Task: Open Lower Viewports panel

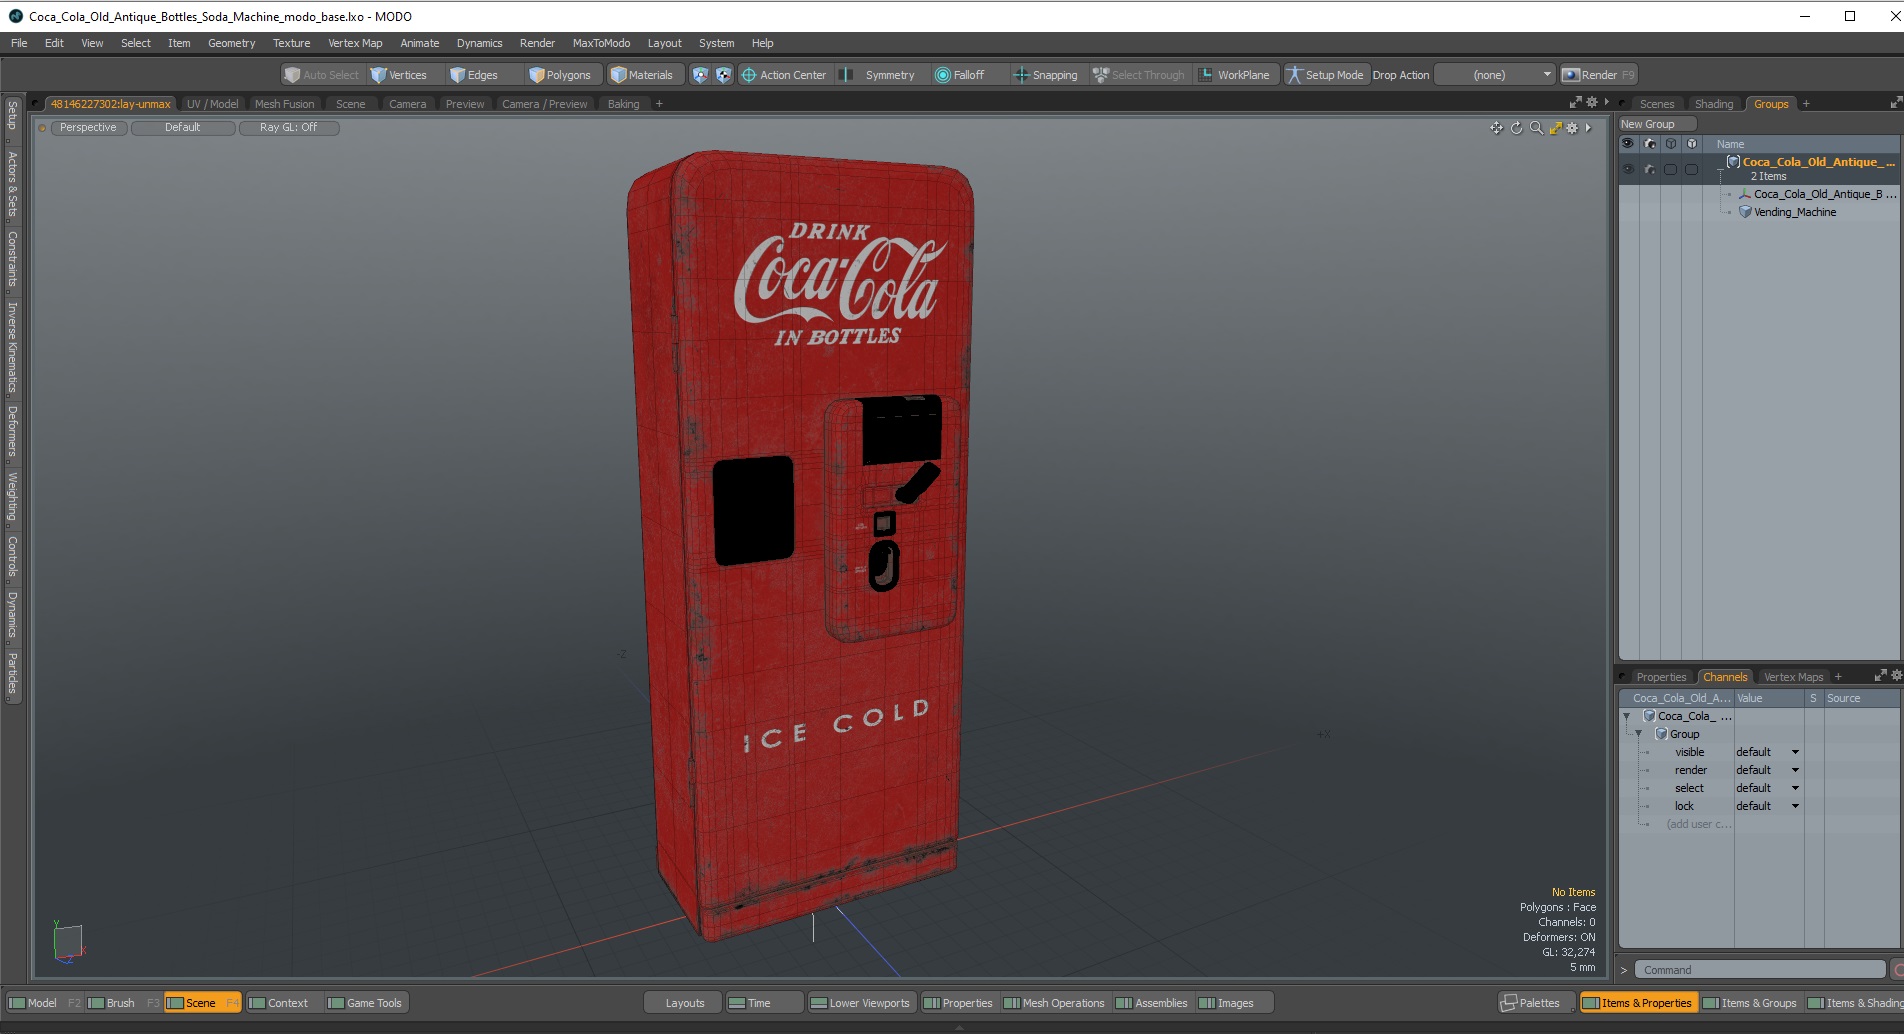Action: pyautogui.click(x=860, y=1003)
